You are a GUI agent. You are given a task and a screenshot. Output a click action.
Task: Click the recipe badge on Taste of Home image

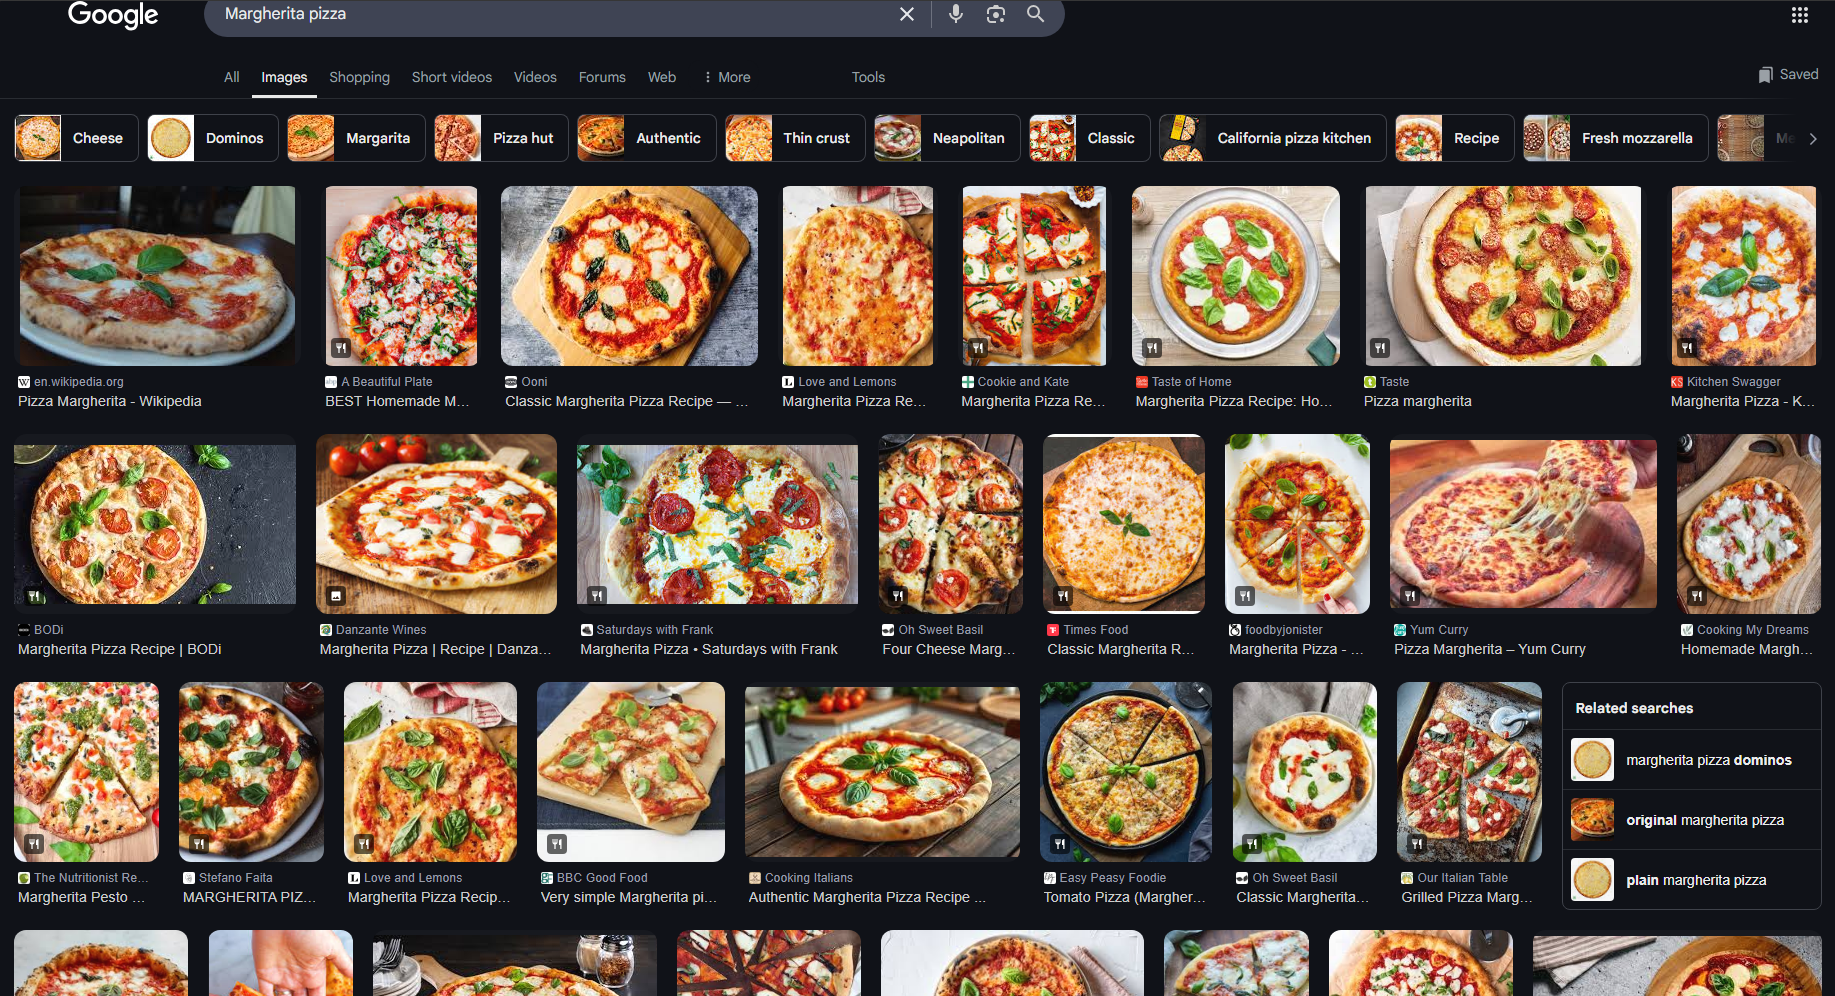point(1152,348)
